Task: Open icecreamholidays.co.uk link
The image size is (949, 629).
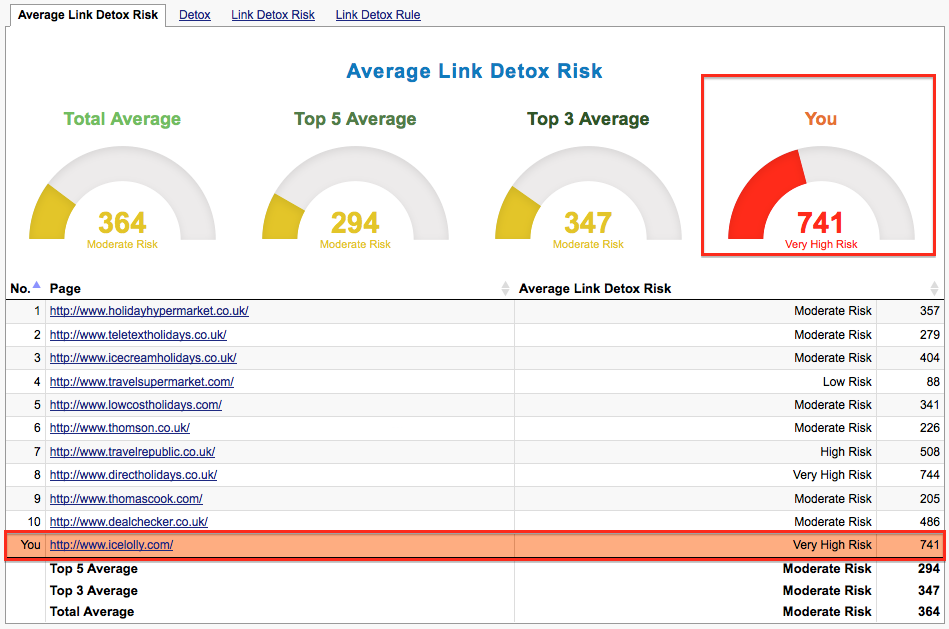Action: 143,358
